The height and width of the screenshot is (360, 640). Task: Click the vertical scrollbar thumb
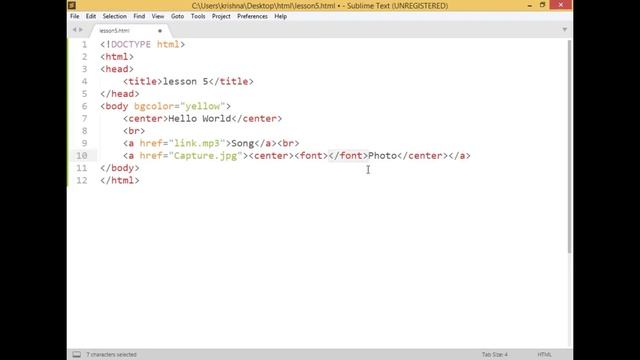(x=569, y=147)
